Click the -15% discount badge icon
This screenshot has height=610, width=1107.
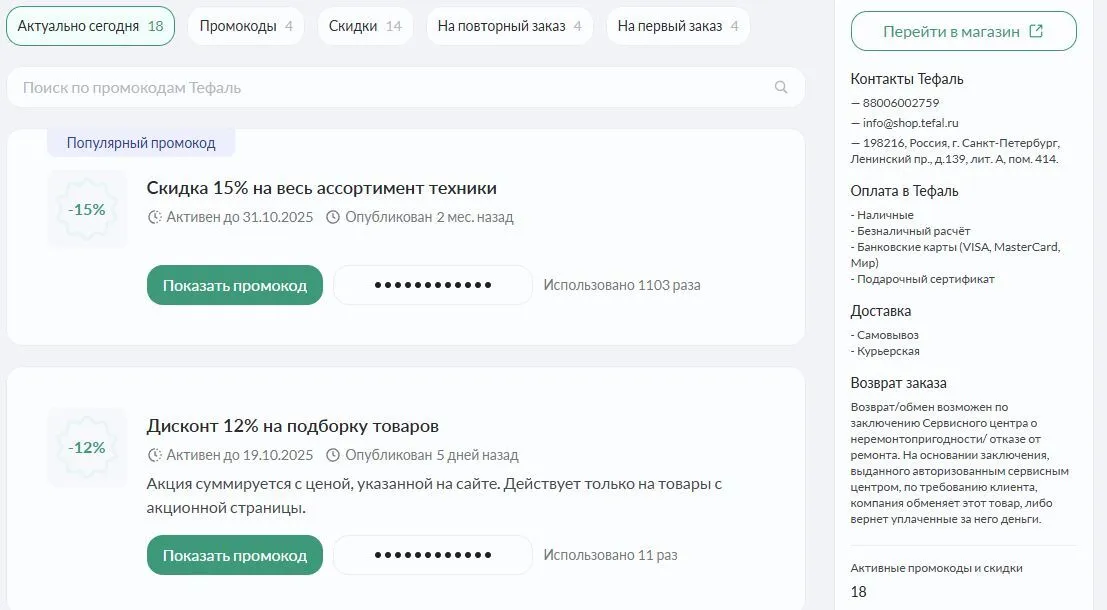pos(87,210)
